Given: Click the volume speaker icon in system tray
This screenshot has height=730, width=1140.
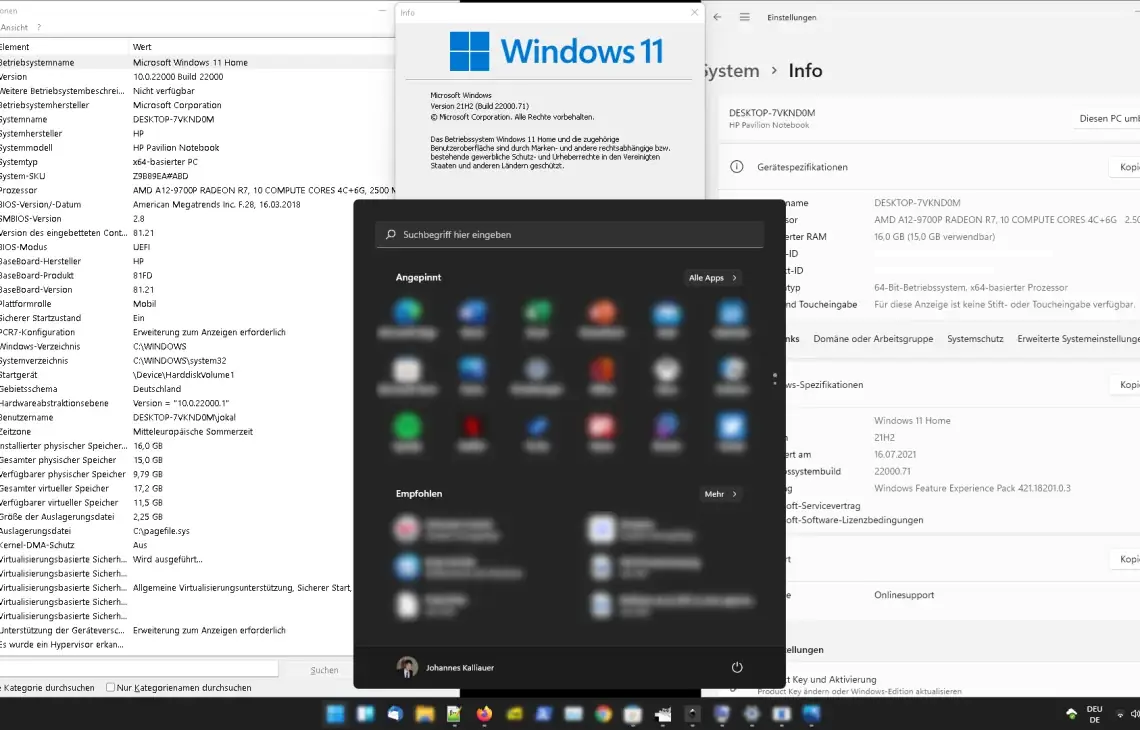Looking at the screenshot, I should point(1135,714).
